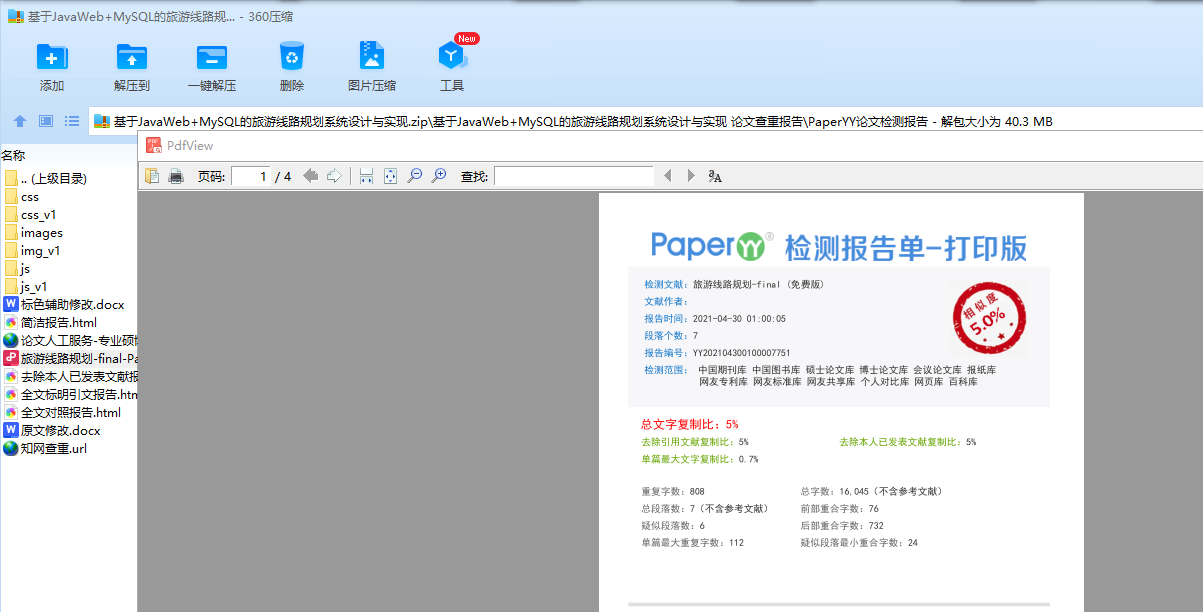Click the 后部重合字数:732 text
Screen dimensions: 1203x612
coord(842,526)
